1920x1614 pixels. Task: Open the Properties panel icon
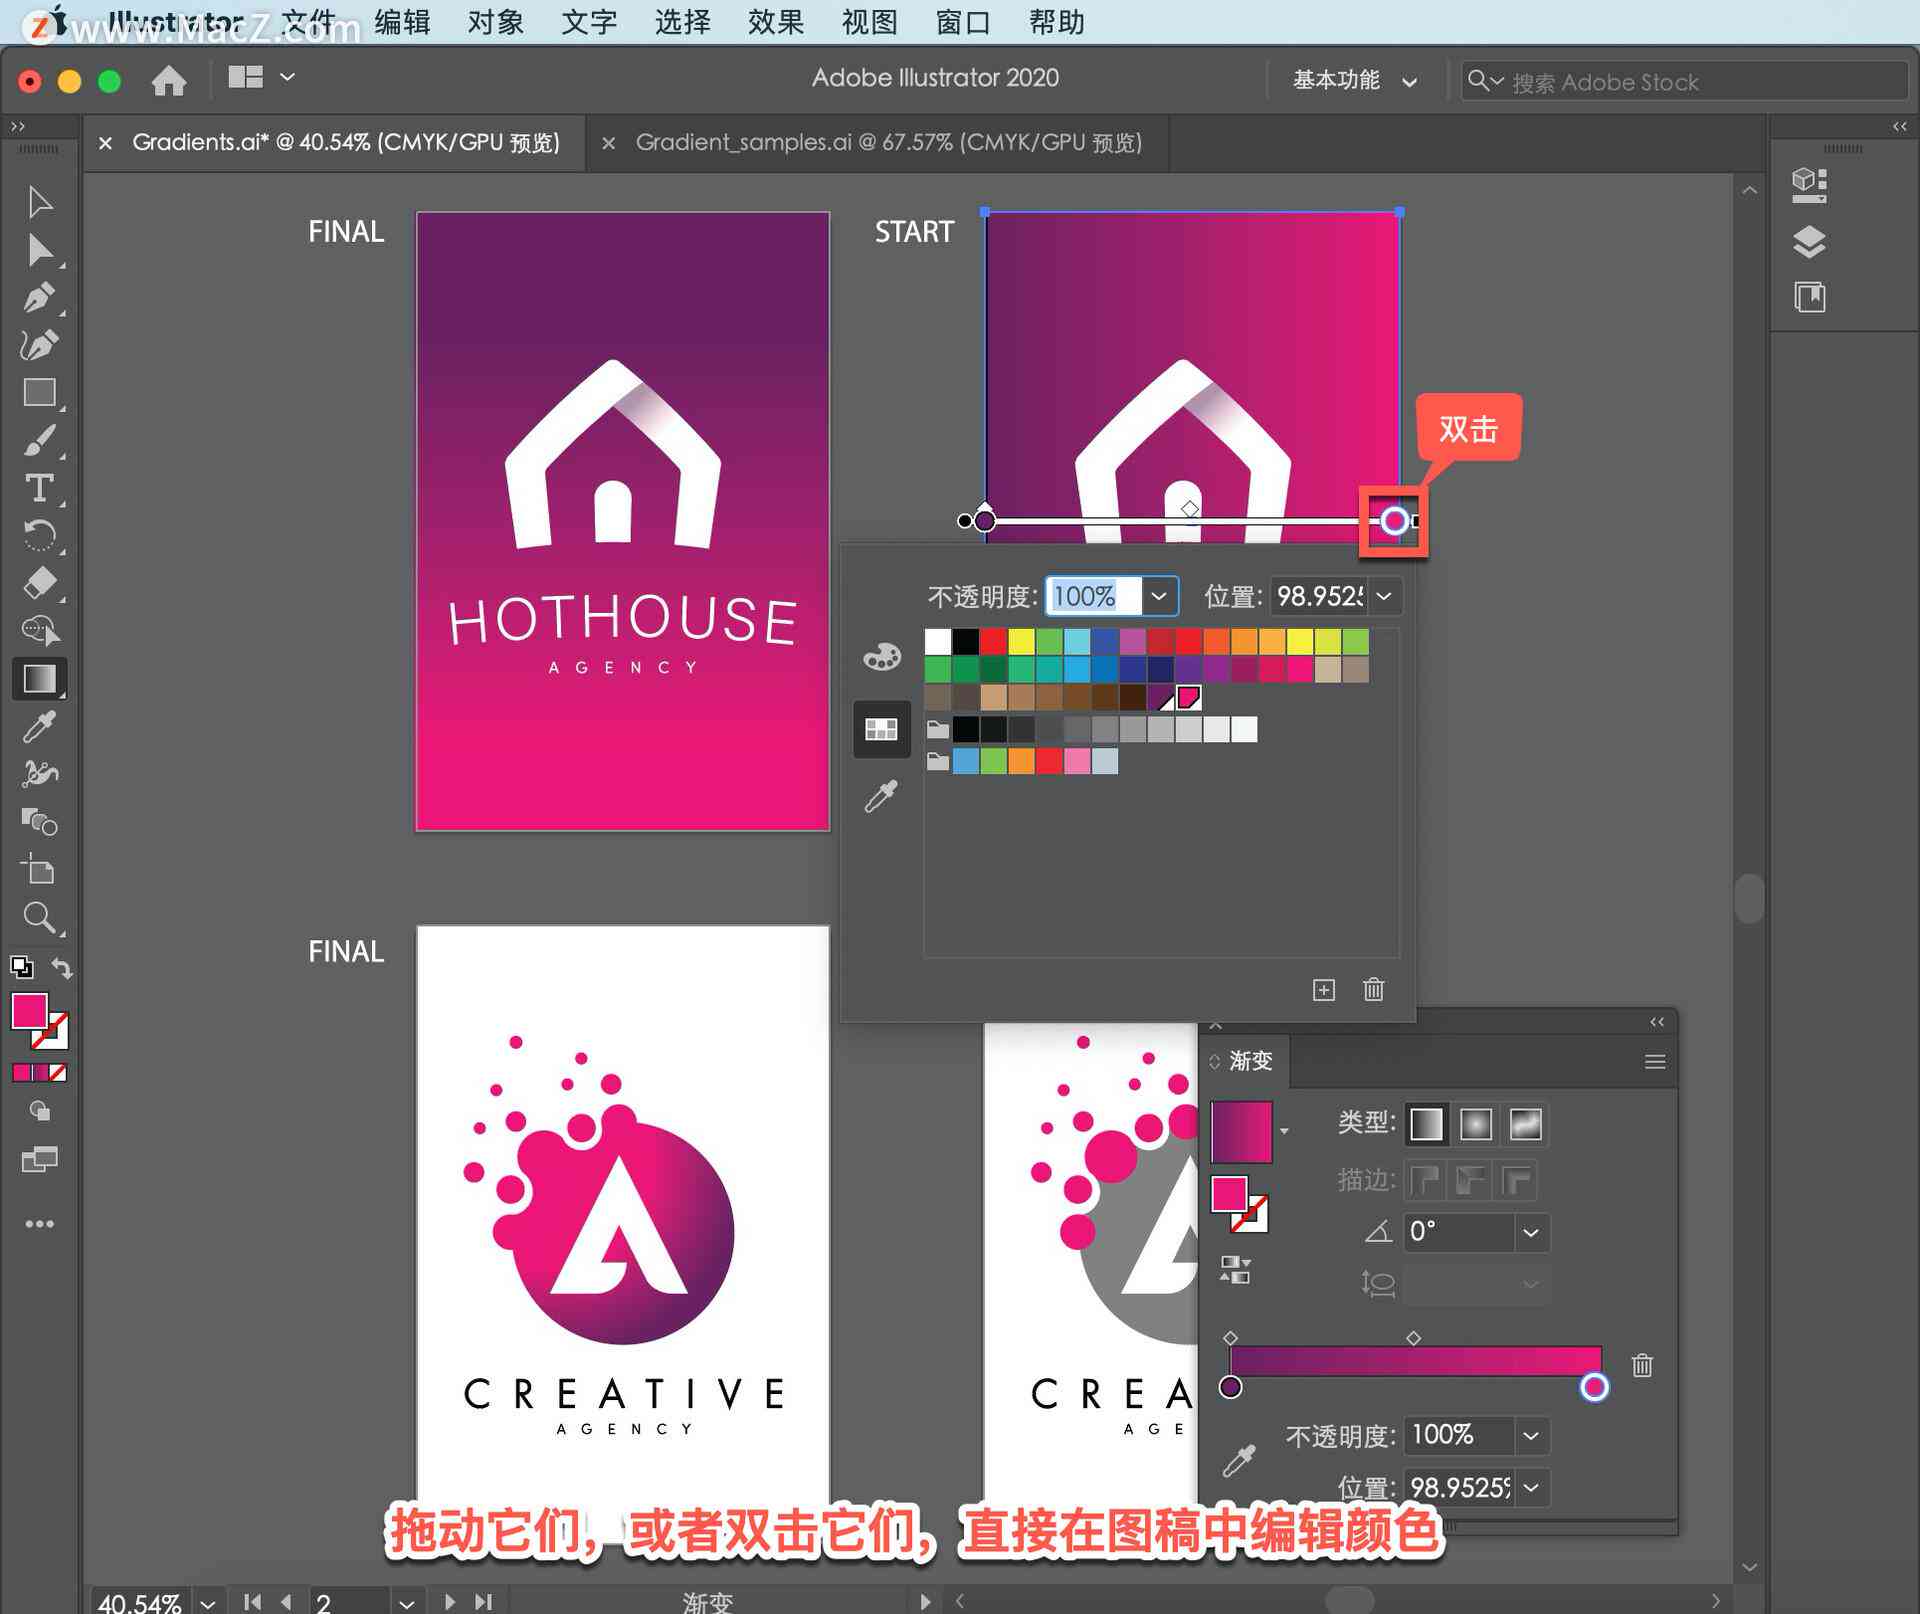coord(1810,185)
